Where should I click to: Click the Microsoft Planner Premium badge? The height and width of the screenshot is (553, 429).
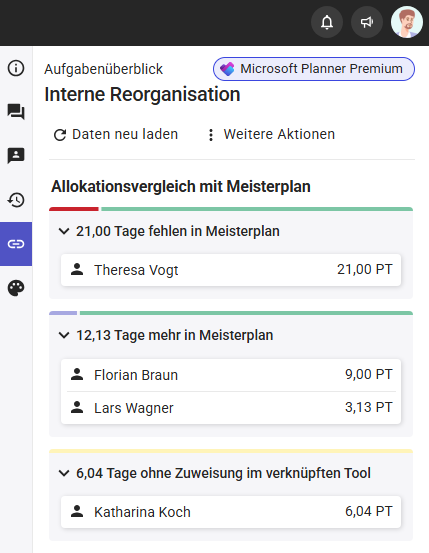(x=314, y=69)
